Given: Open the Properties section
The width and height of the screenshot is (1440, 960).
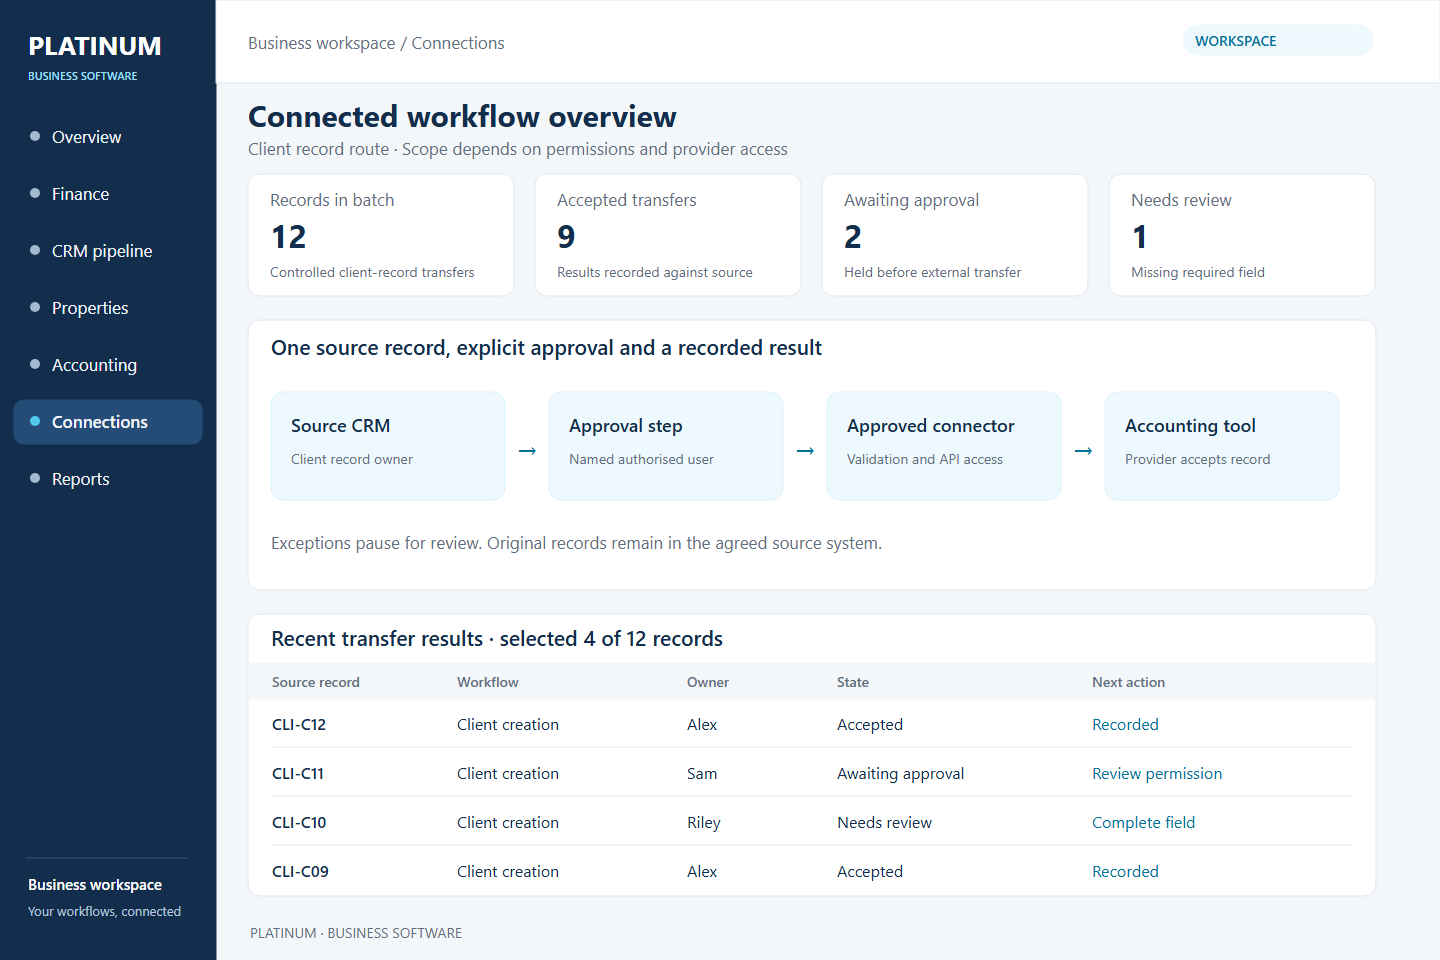Looking at the screenshot, I should [108, 308].
